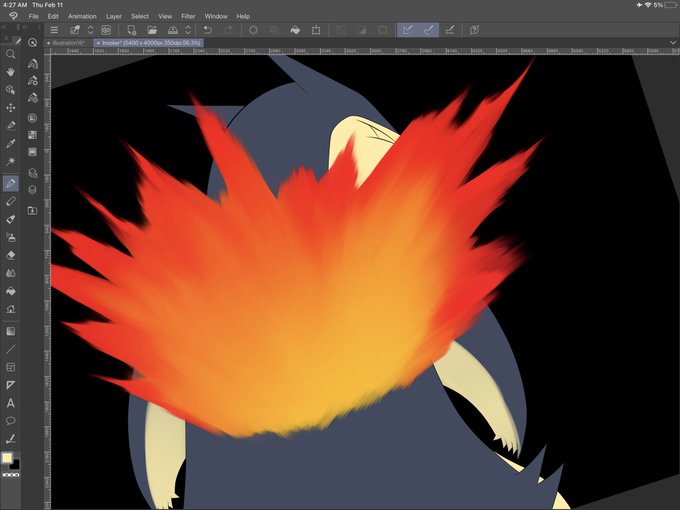Select the Selection pen tool
Viewport: 680px width, 510px height.
(10, 125)
